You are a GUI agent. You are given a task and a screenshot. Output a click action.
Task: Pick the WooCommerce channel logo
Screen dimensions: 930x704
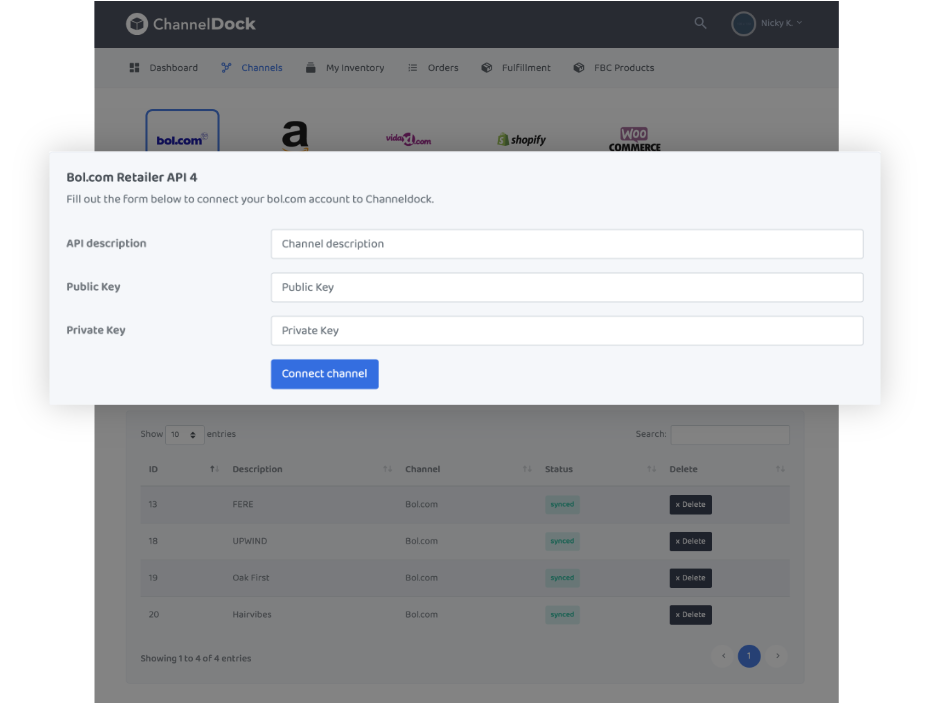coord(634,139)
